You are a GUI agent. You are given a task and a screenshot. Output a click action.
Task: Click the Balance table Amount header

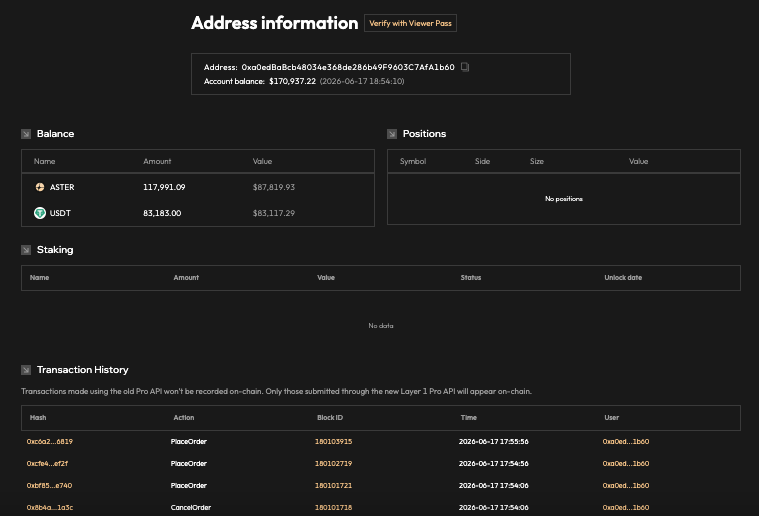pos(157,161)
